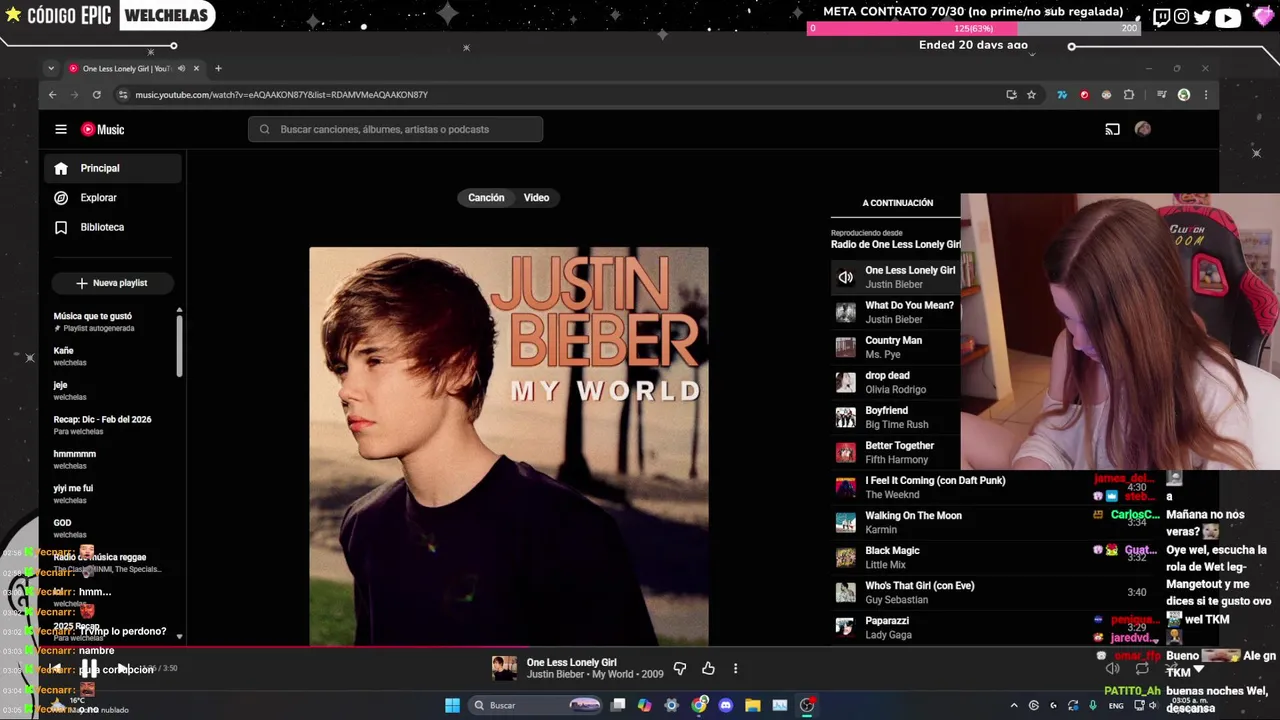Click the YouTube Music logo
The height and width of the screenshot is (720, 1280).
pos(103,129)
